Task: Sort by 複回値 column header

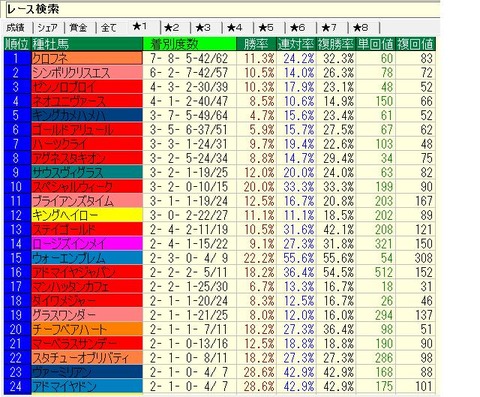Action: (415, 44)
